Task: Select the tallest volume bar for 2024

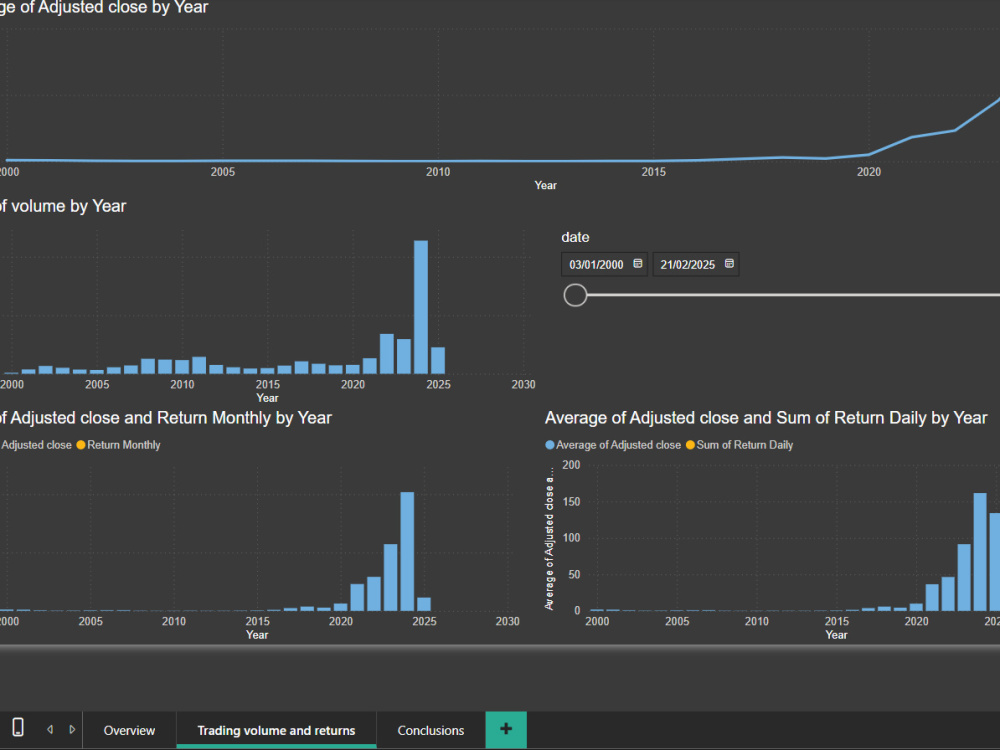Action: (421, 307)
